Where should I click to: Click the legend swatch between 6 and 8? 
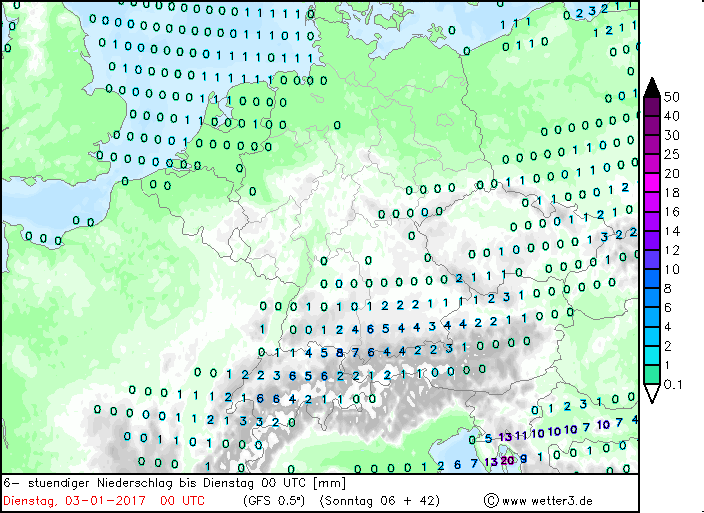[x=652, y=298]
